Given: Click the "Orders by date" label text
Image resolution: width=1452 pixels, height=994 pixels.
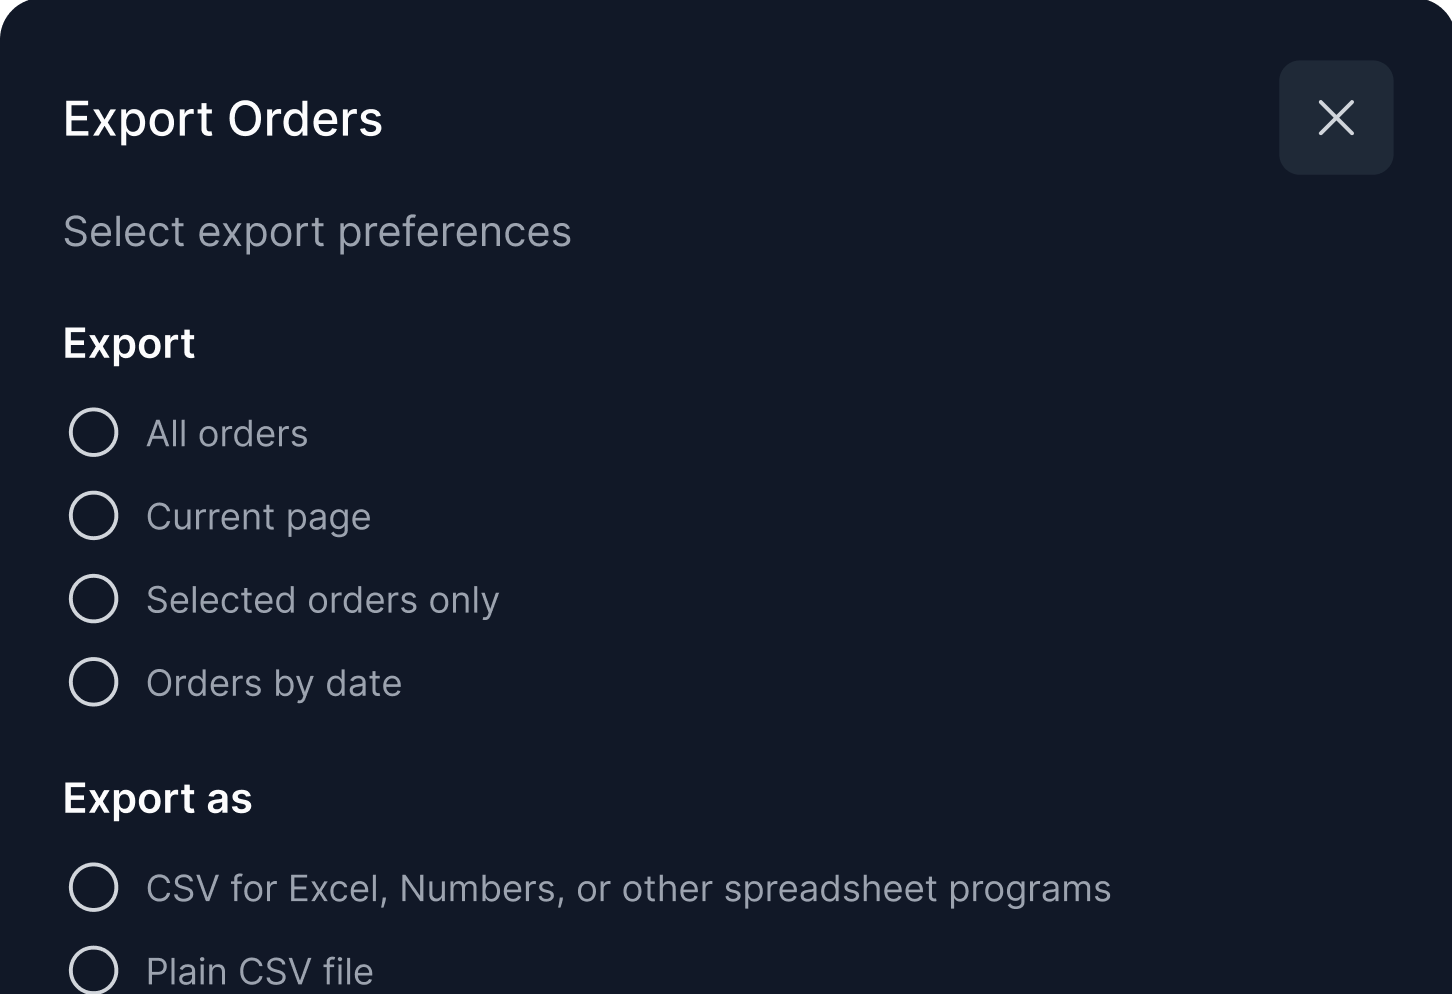Looking at the screenshot, I should click(274, 683).
